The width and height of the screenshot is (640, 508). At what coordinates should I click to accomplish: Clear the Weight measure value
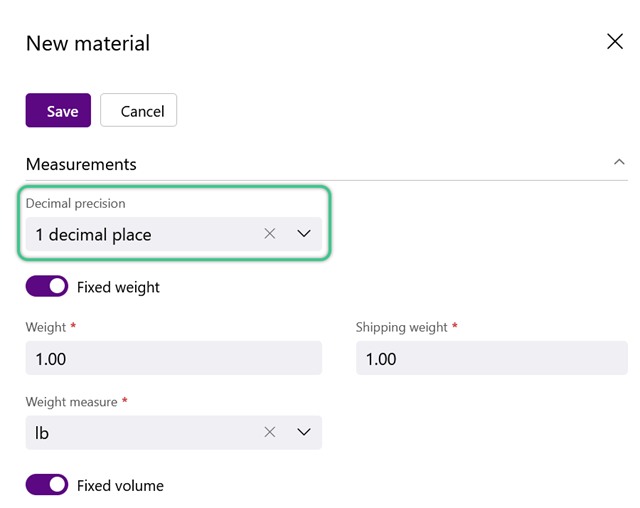[270, 432]
